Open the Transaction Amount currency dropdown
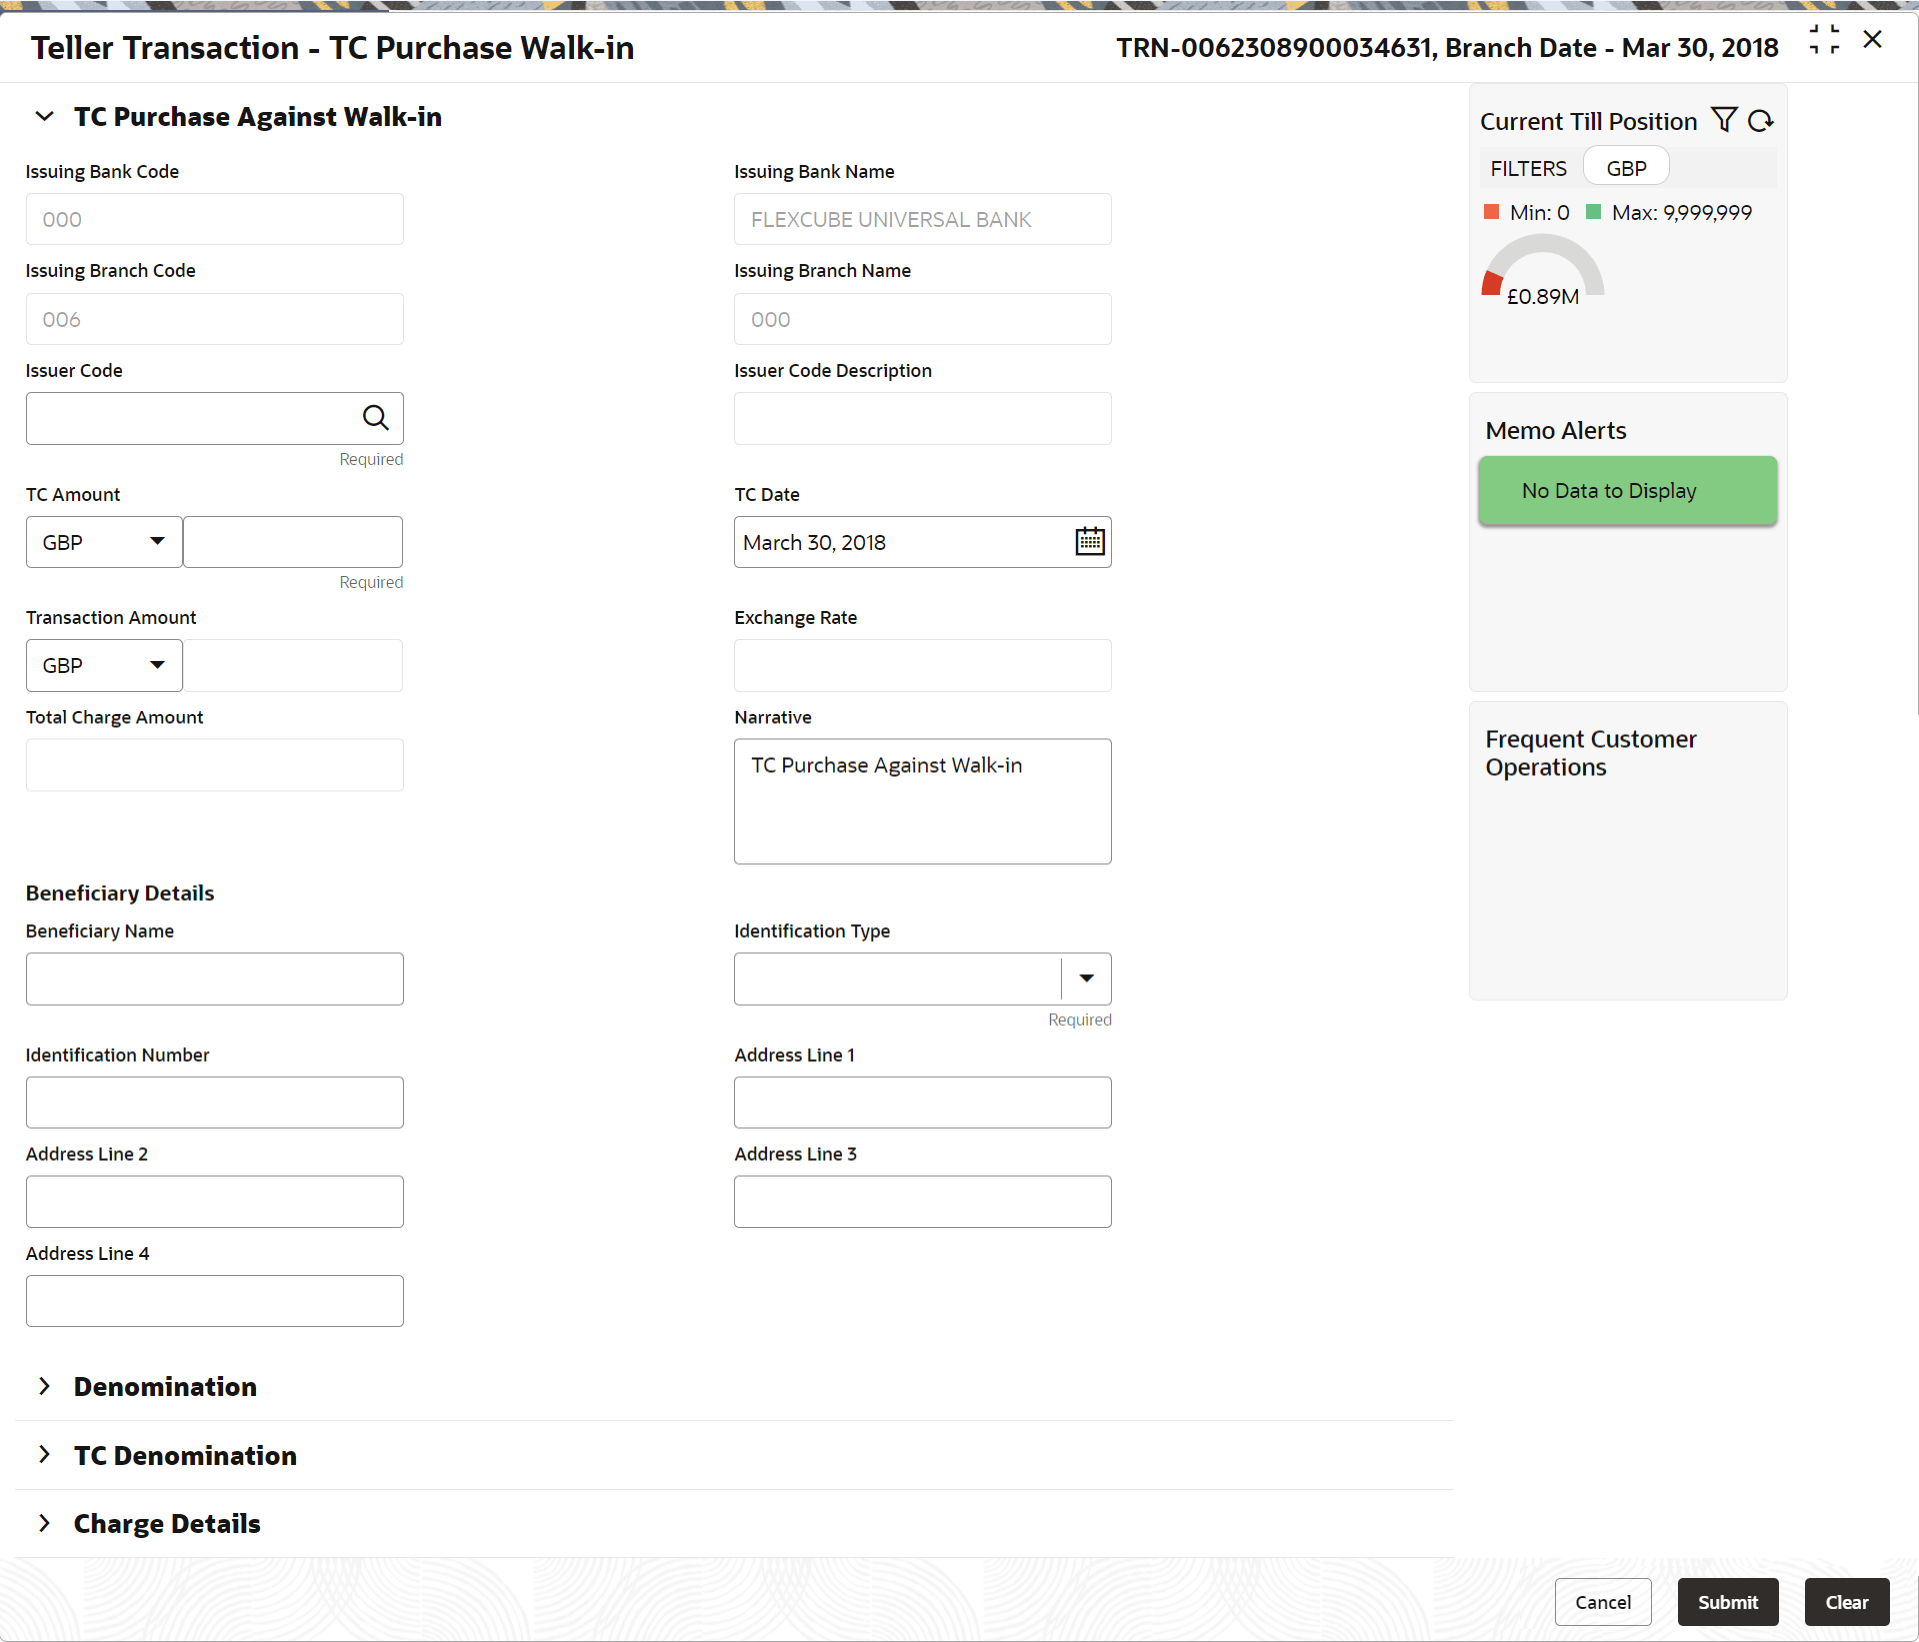This screenshot has height=1642, width=1919. [104, 665]
